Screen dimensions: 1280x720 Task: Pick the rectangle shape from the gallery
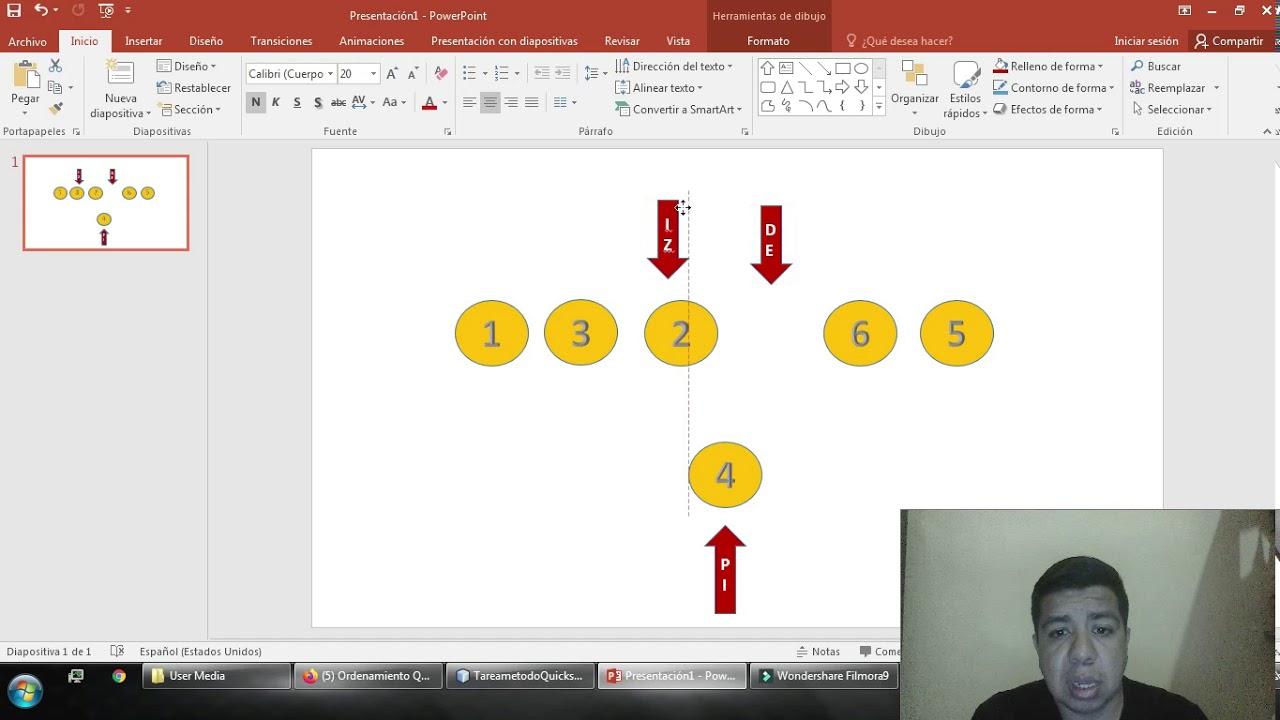843,69
